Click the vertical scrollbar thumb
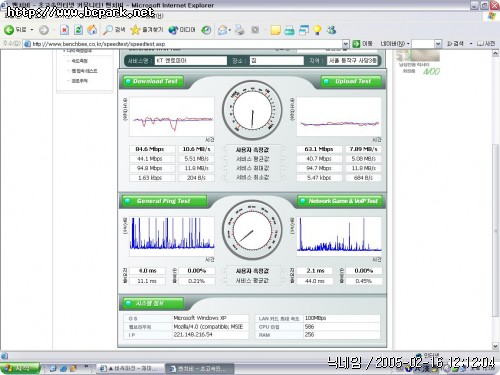The height and width of the screenshot is (375, 500). tap(495, 230)
